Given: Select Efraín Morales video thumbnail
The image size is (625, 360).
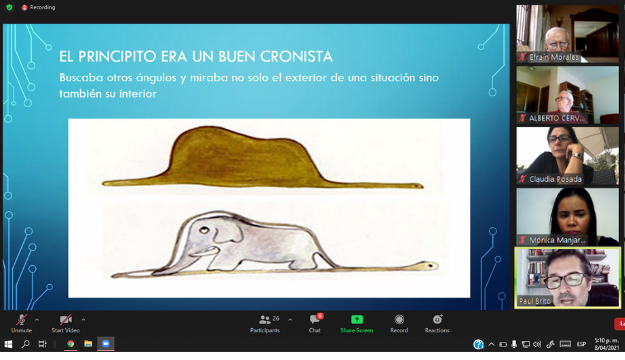Looking at the screenshot, I should coord(567,33).
